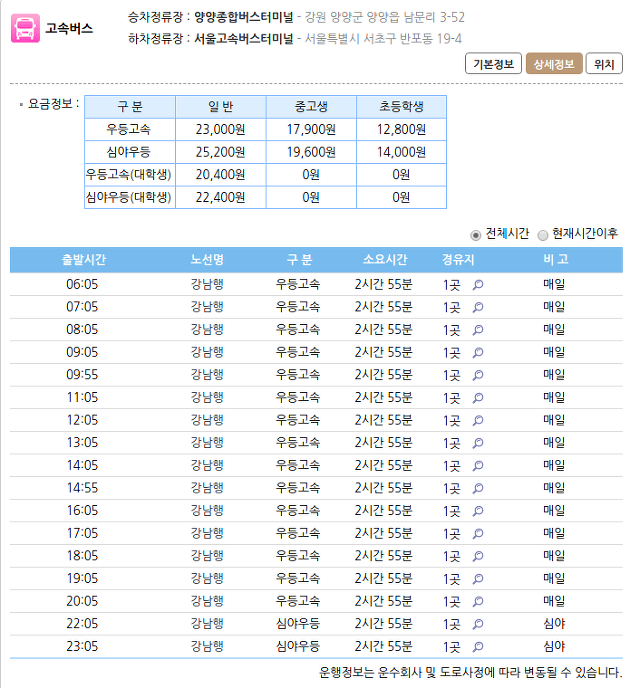Viewport: 630px width, 688px height.
Task: Click the stopover magnifier for the 16:05 bus
Action: tap(478, 511)
